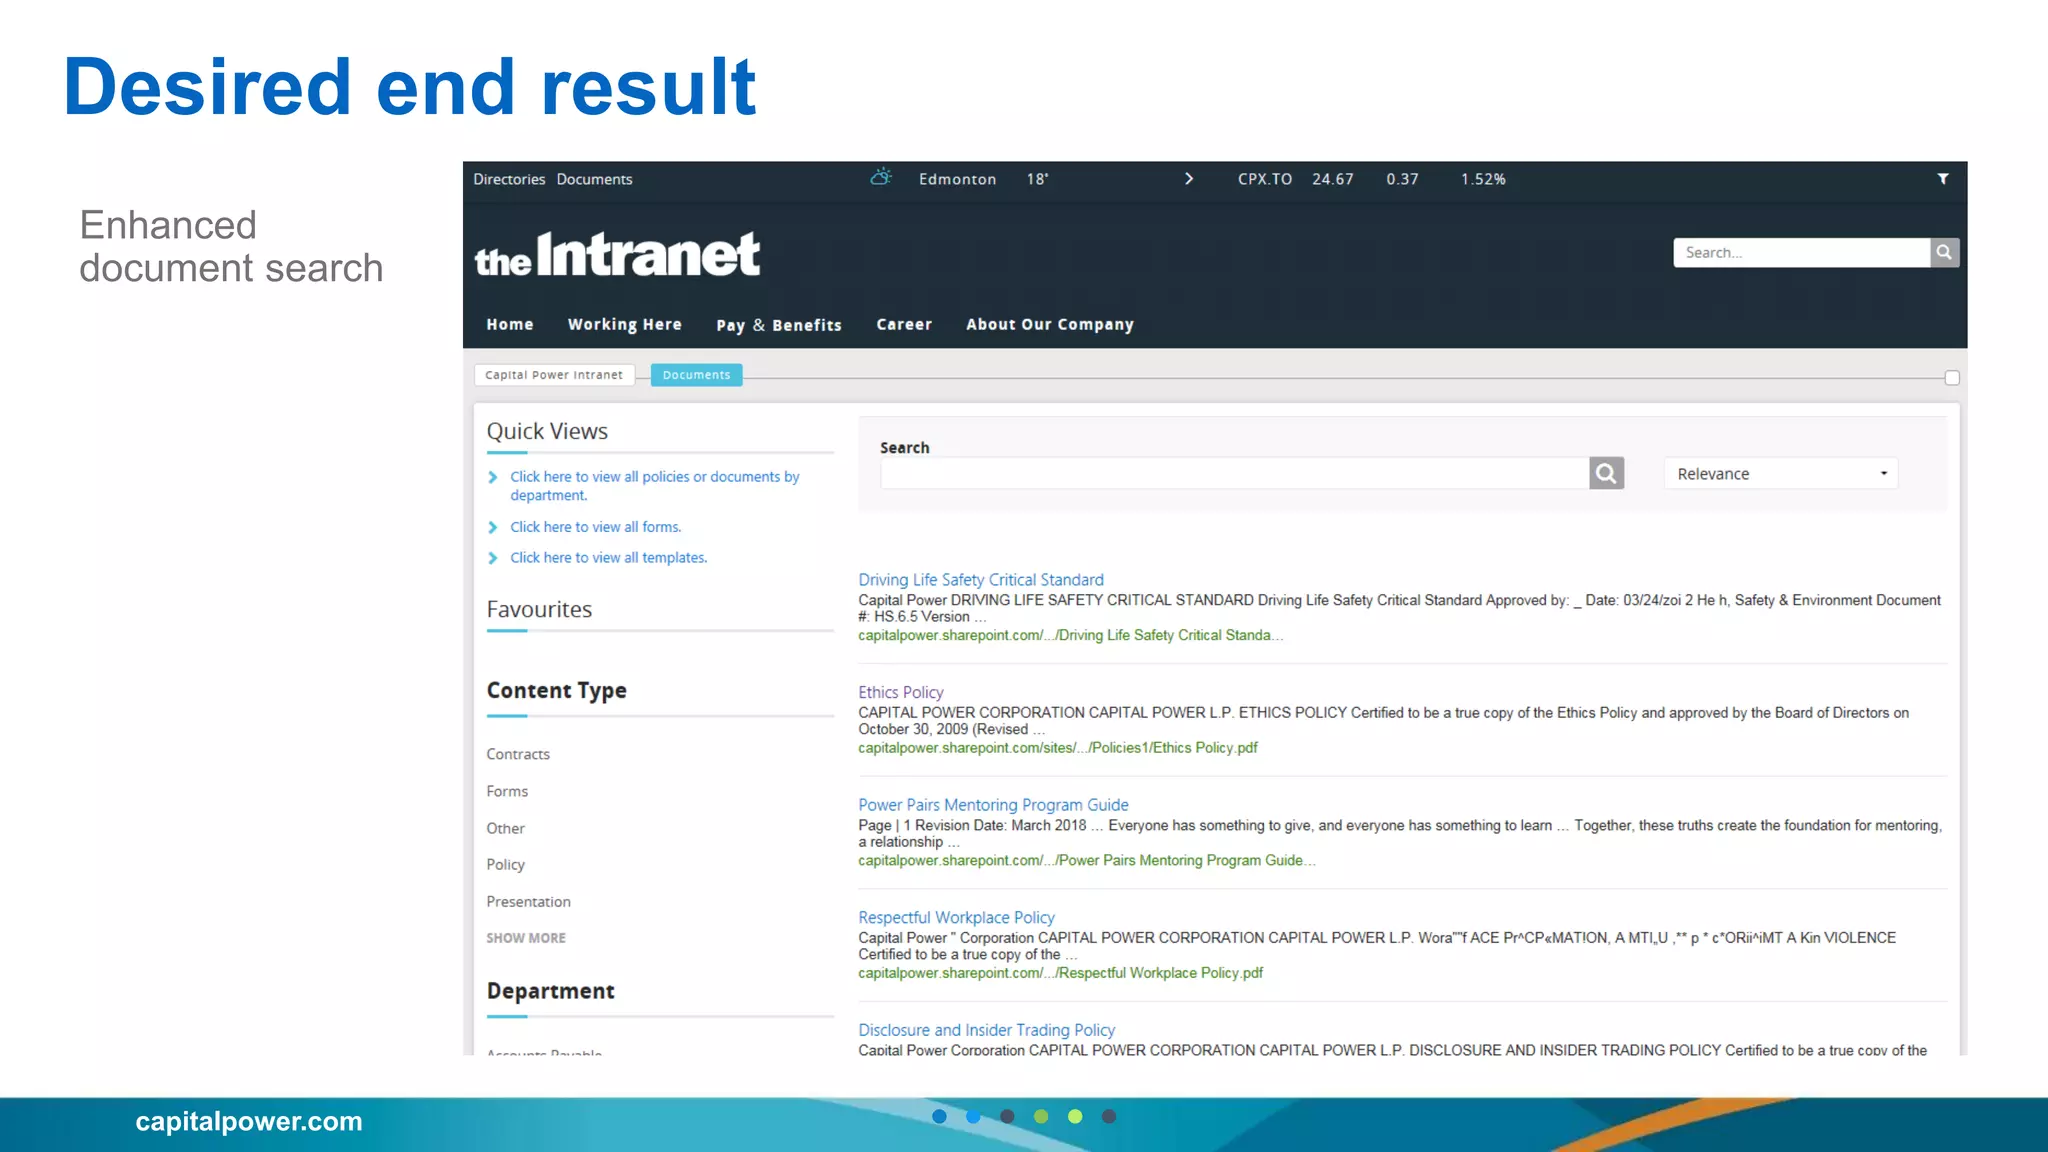Click into the document Search input field

(x=1233, y=474)
